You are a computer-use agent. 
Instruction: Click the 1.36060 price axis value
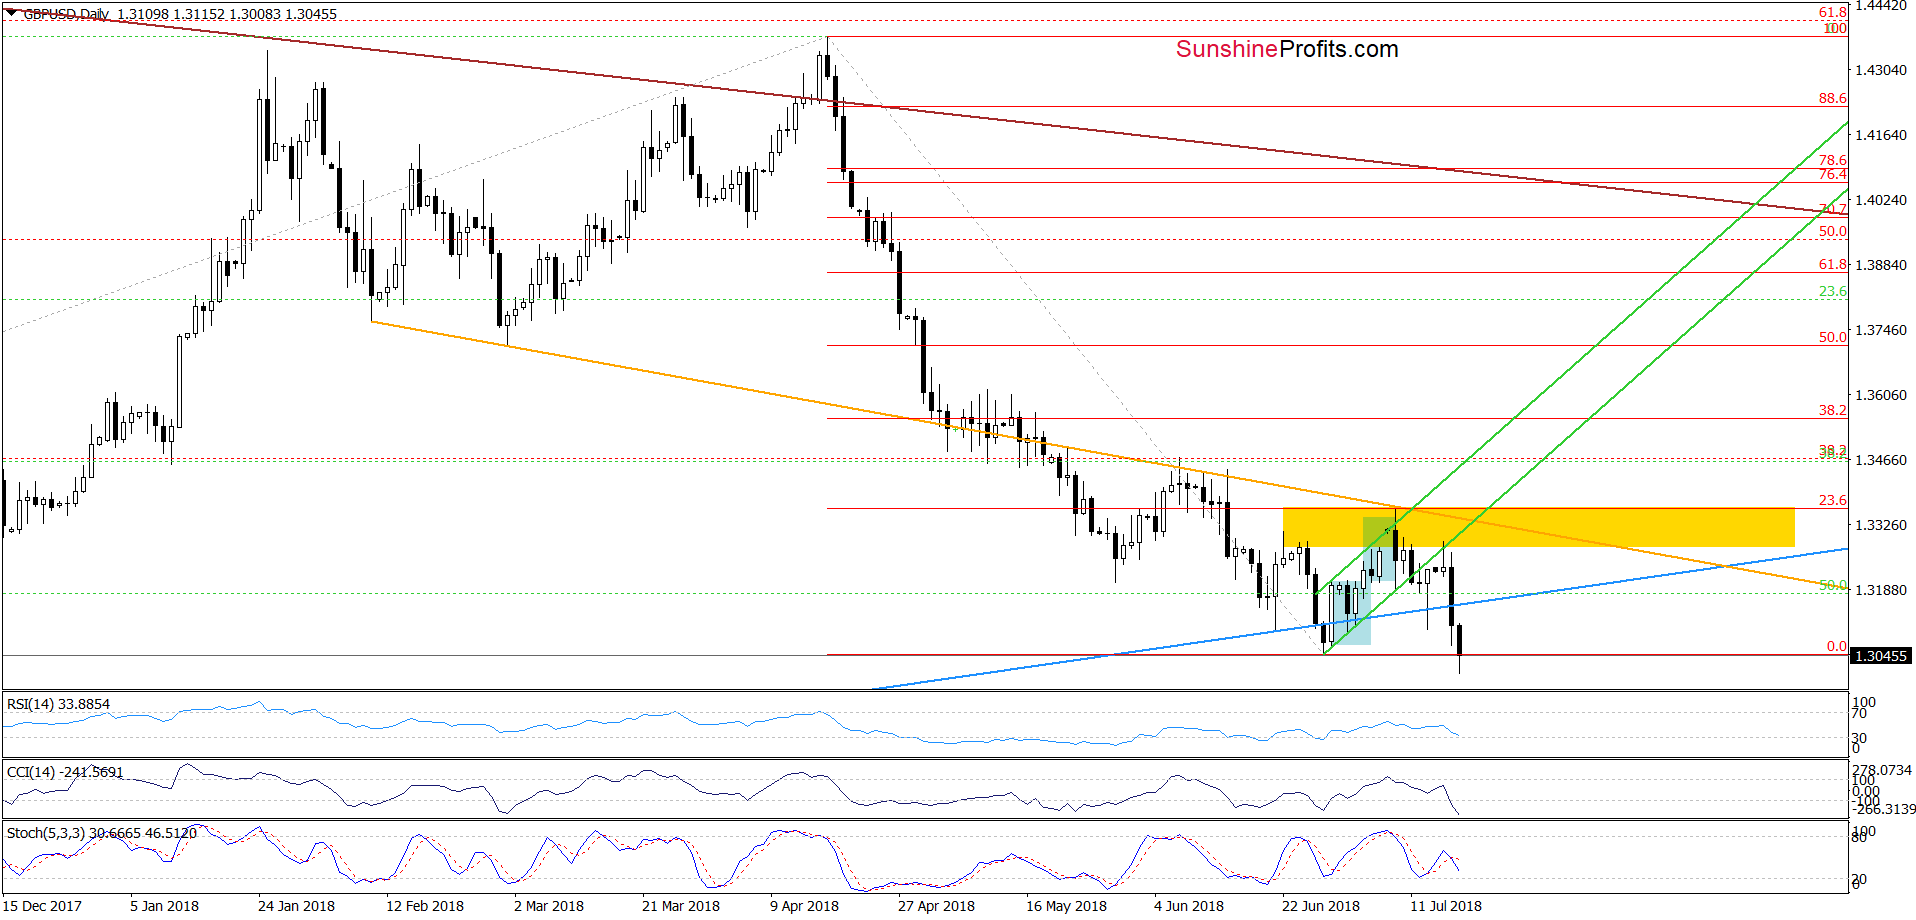point(1881,395)
